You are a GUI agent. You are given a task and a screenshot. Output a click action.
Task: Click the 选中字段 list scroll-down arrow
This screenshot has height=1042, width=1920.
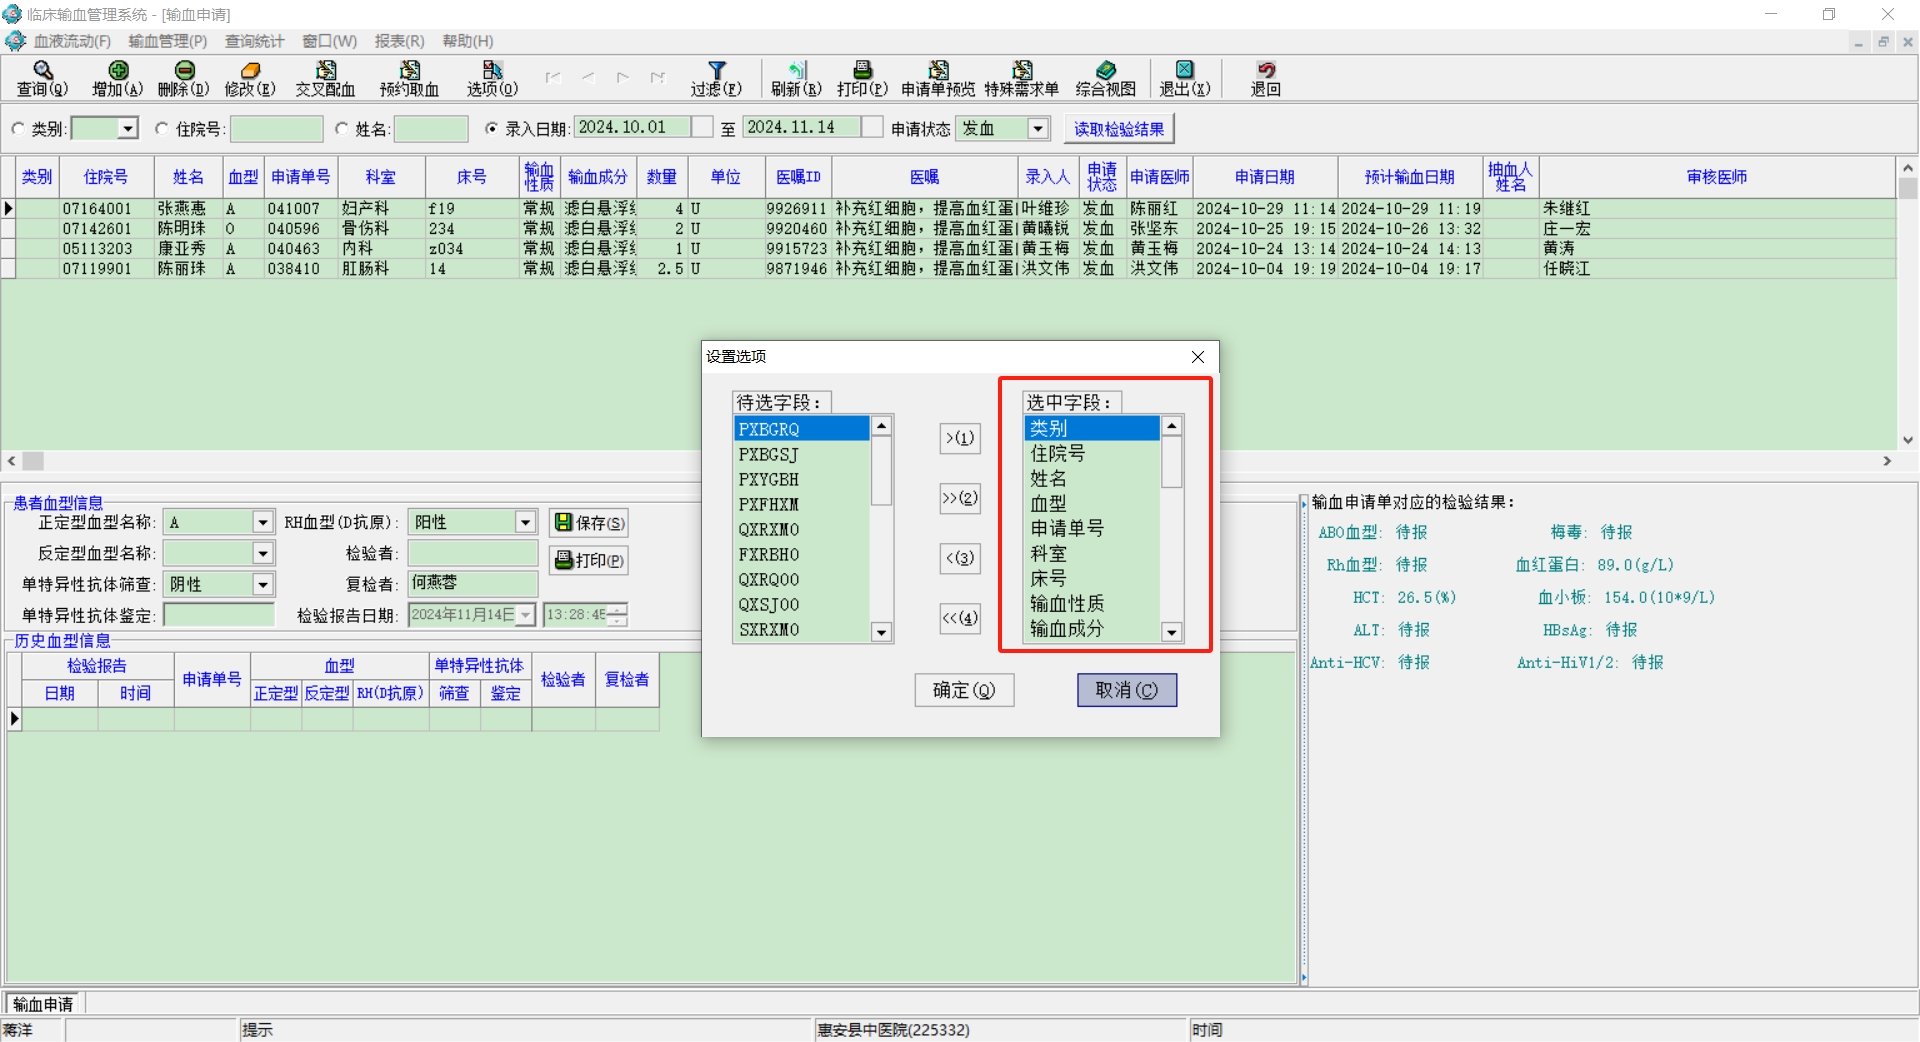point(1172,632)
